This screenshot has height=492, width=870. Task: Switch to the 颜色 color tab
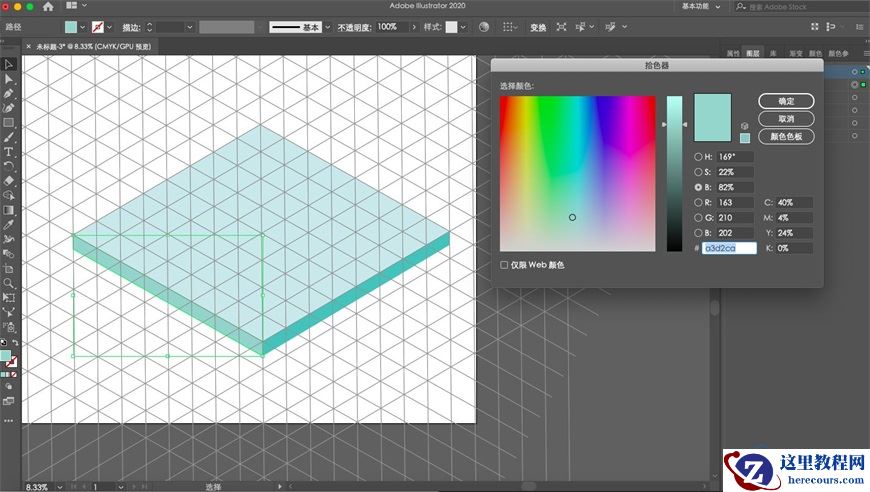[x=815, y=53]
